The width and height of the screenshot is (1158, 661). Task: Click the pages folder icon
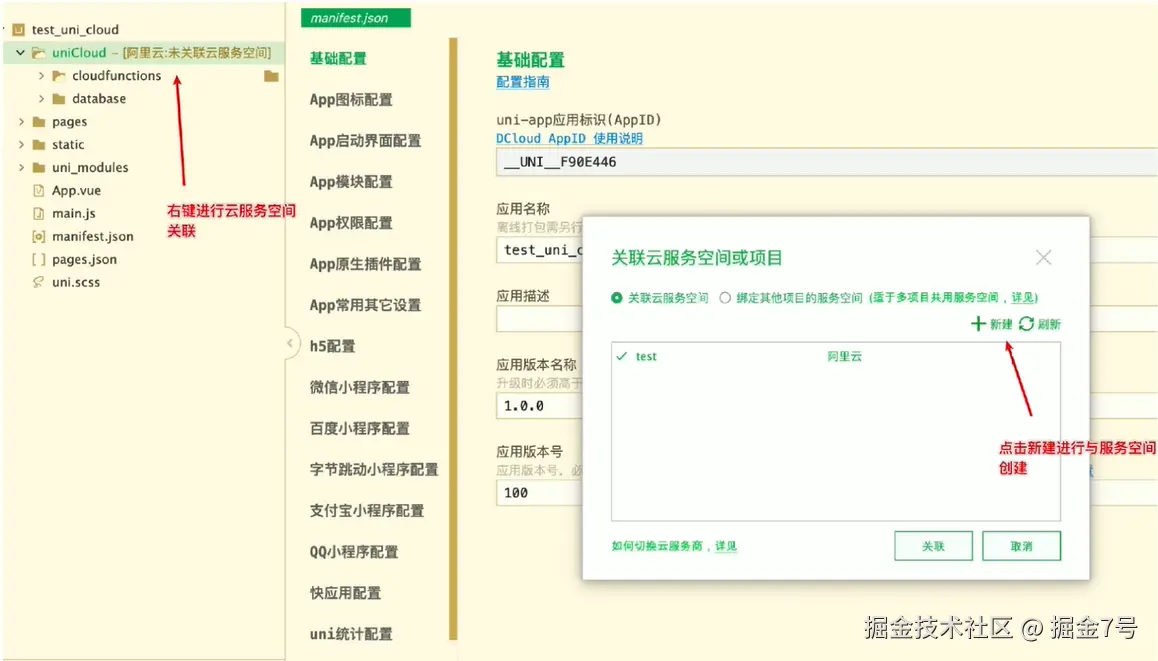point(39,121)
